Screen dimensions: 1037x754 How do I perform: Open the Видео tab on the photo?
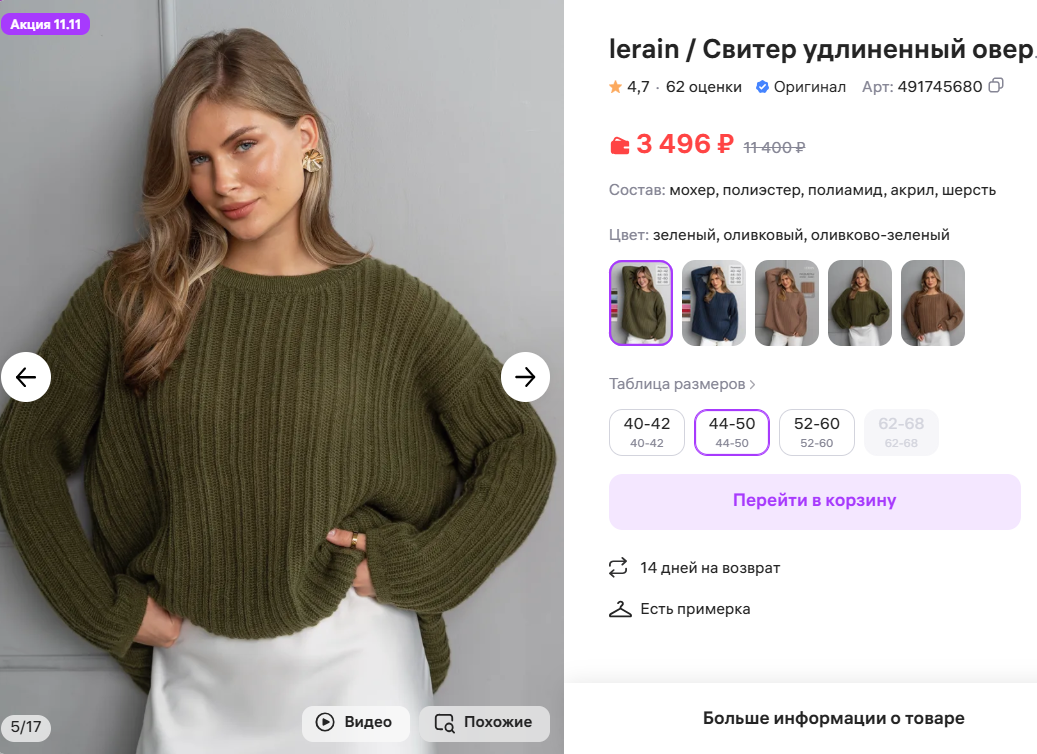click(x=356, y=723)
